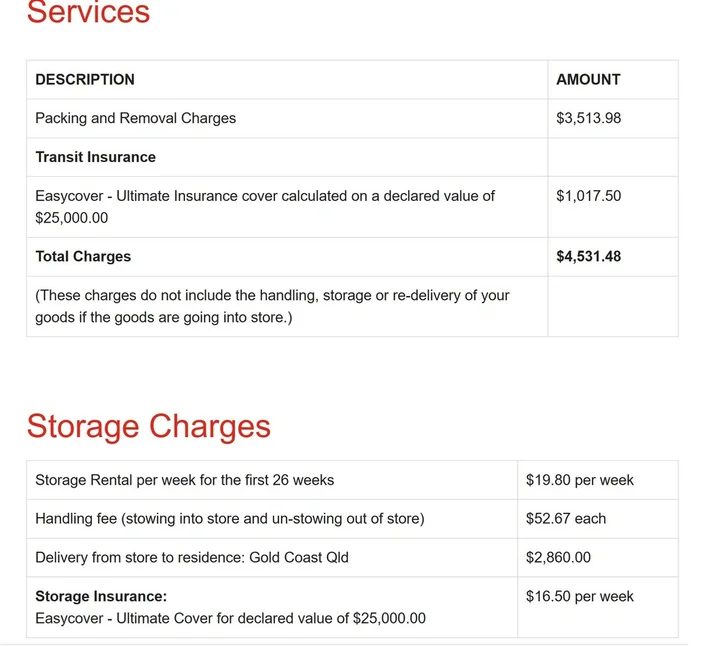Click the DESCRIPTION column header
The image size is (720, 646).
85,80
